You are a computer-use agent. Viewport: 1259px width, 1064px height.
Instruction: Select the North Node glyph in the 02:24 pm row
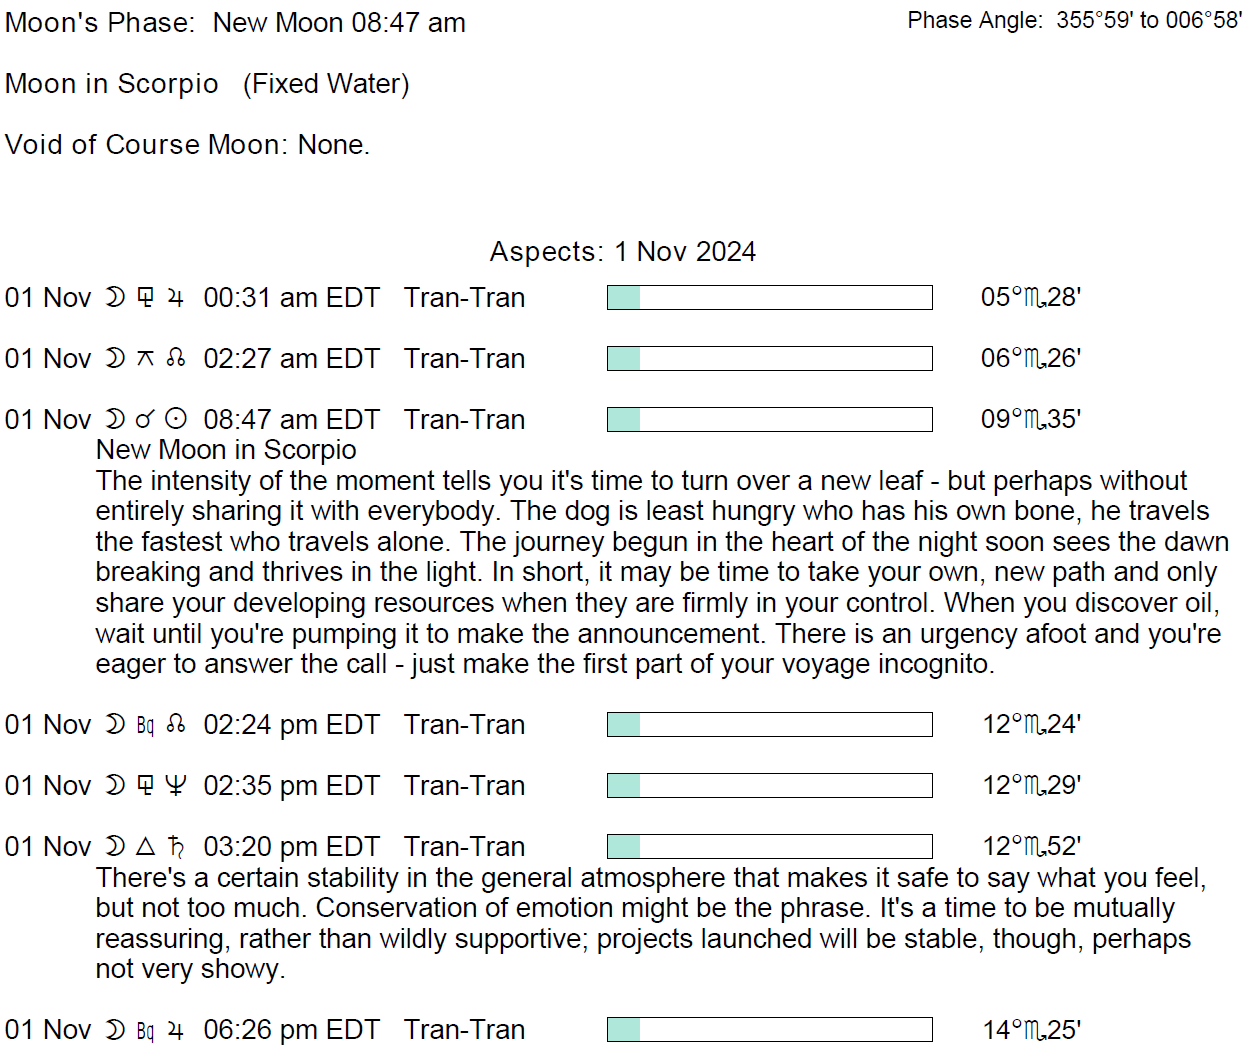pos(176,725)
